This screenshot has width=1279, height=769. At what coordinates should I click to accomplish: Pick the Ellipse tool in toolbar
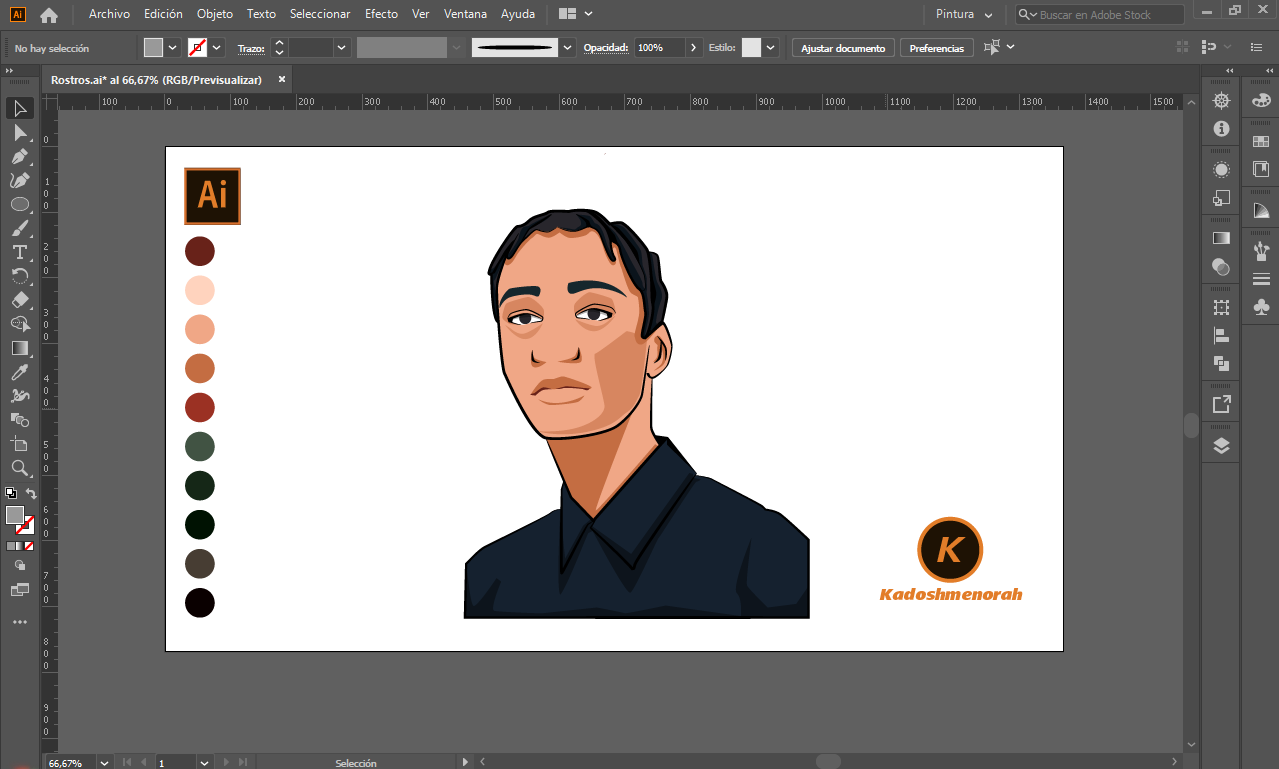point(19,204)
